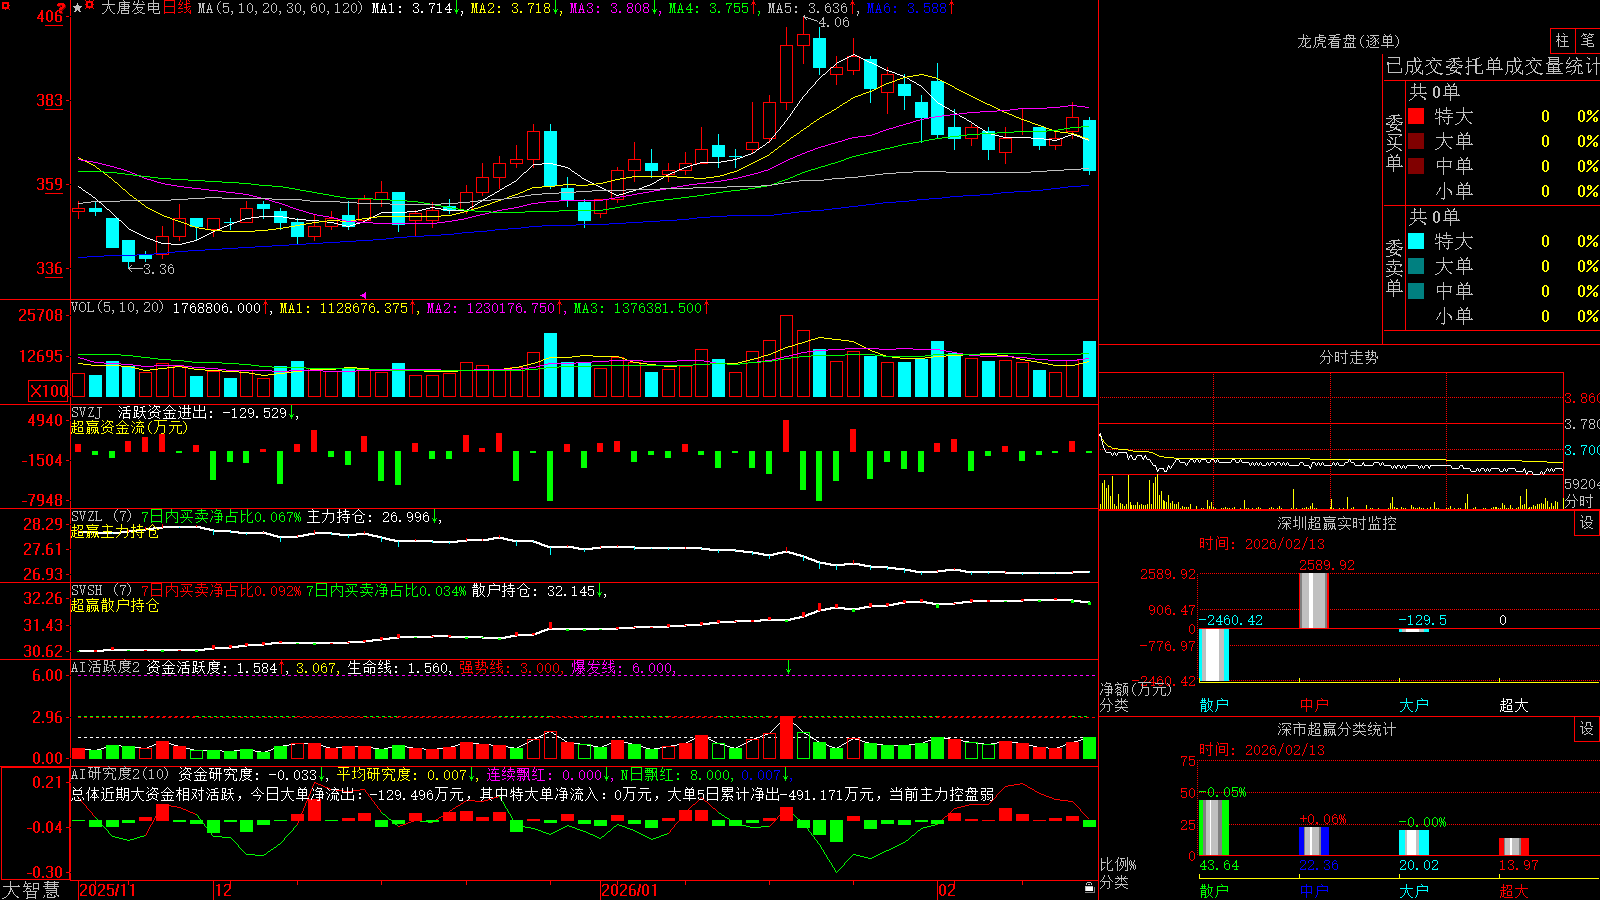Click the 中户 2589.92 bar in 实时监控 chart
The image size is (1600, 900).
(x=1314, y=600)
